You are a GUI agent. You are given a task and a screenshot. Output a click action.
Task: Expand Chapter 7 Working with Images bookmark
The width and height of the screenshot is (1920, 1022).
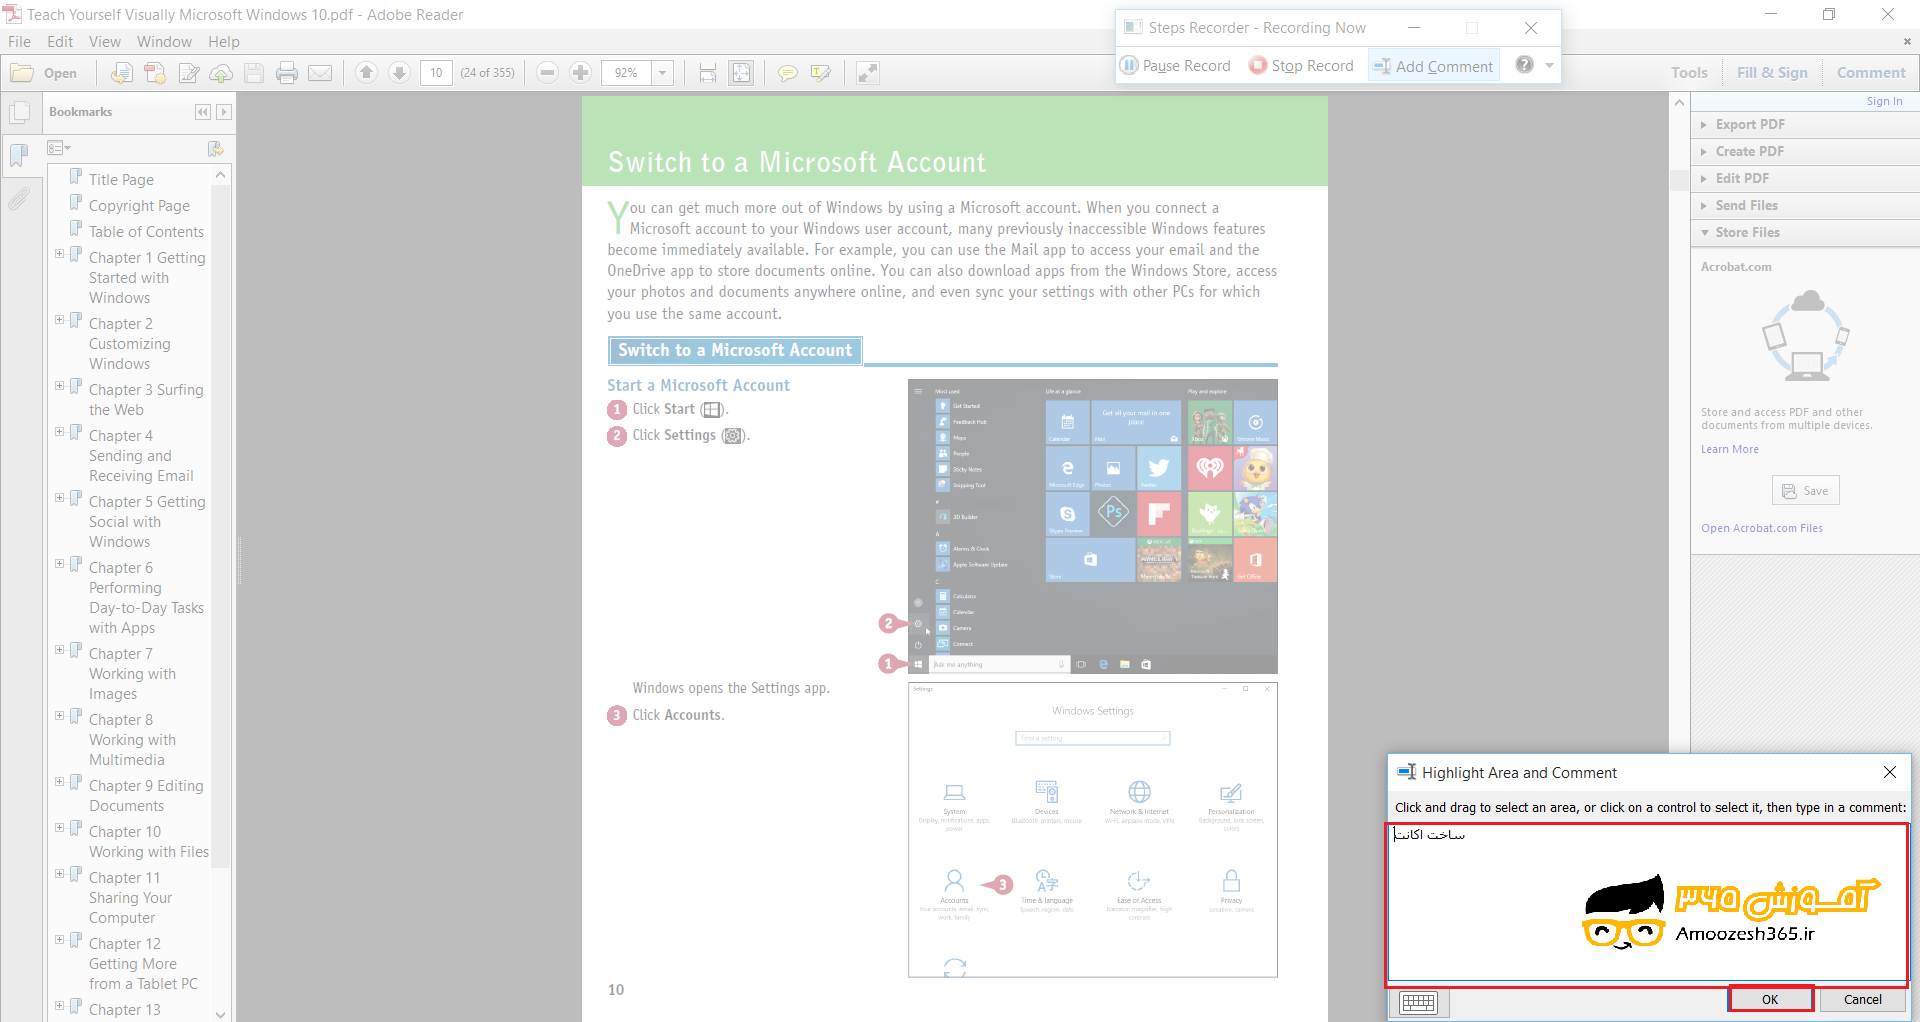(x=59, y=650)
